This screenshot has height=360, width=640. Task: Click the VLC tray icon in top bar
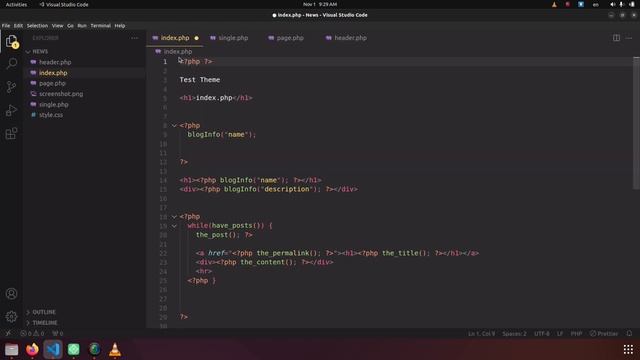pos(554,4)
